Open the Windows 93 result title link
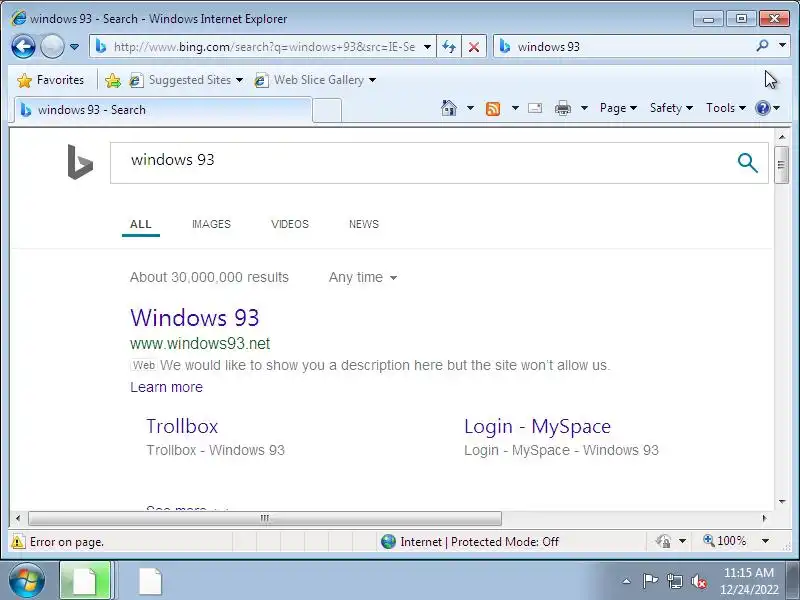This screenshot has height=600, width=800. (x=195, y=318)
